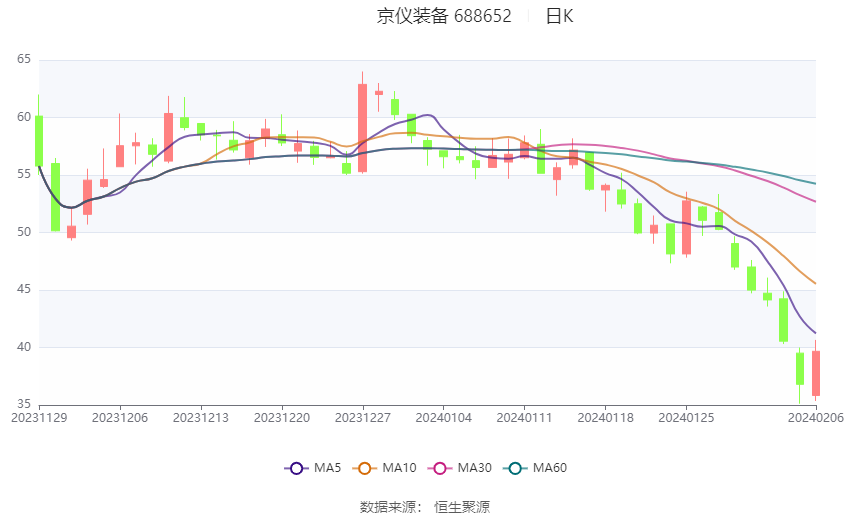
Task: Click the chart title 京仪装备 688652
Action: click(x=444, y=16)
